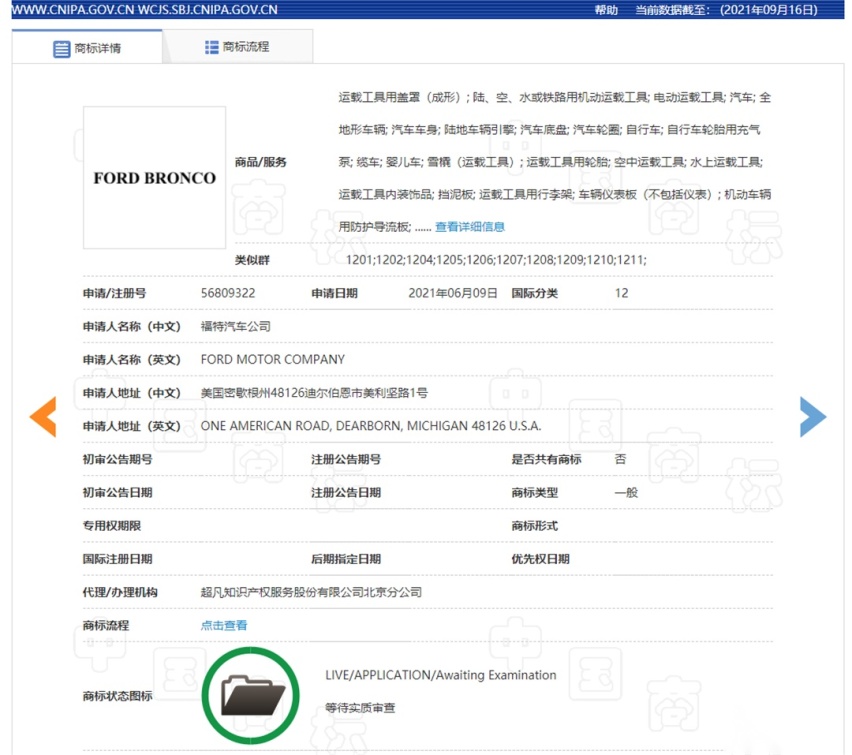Click the 初审公告期号 label
This screenshot has height=755, width=852.
[117, 459]
